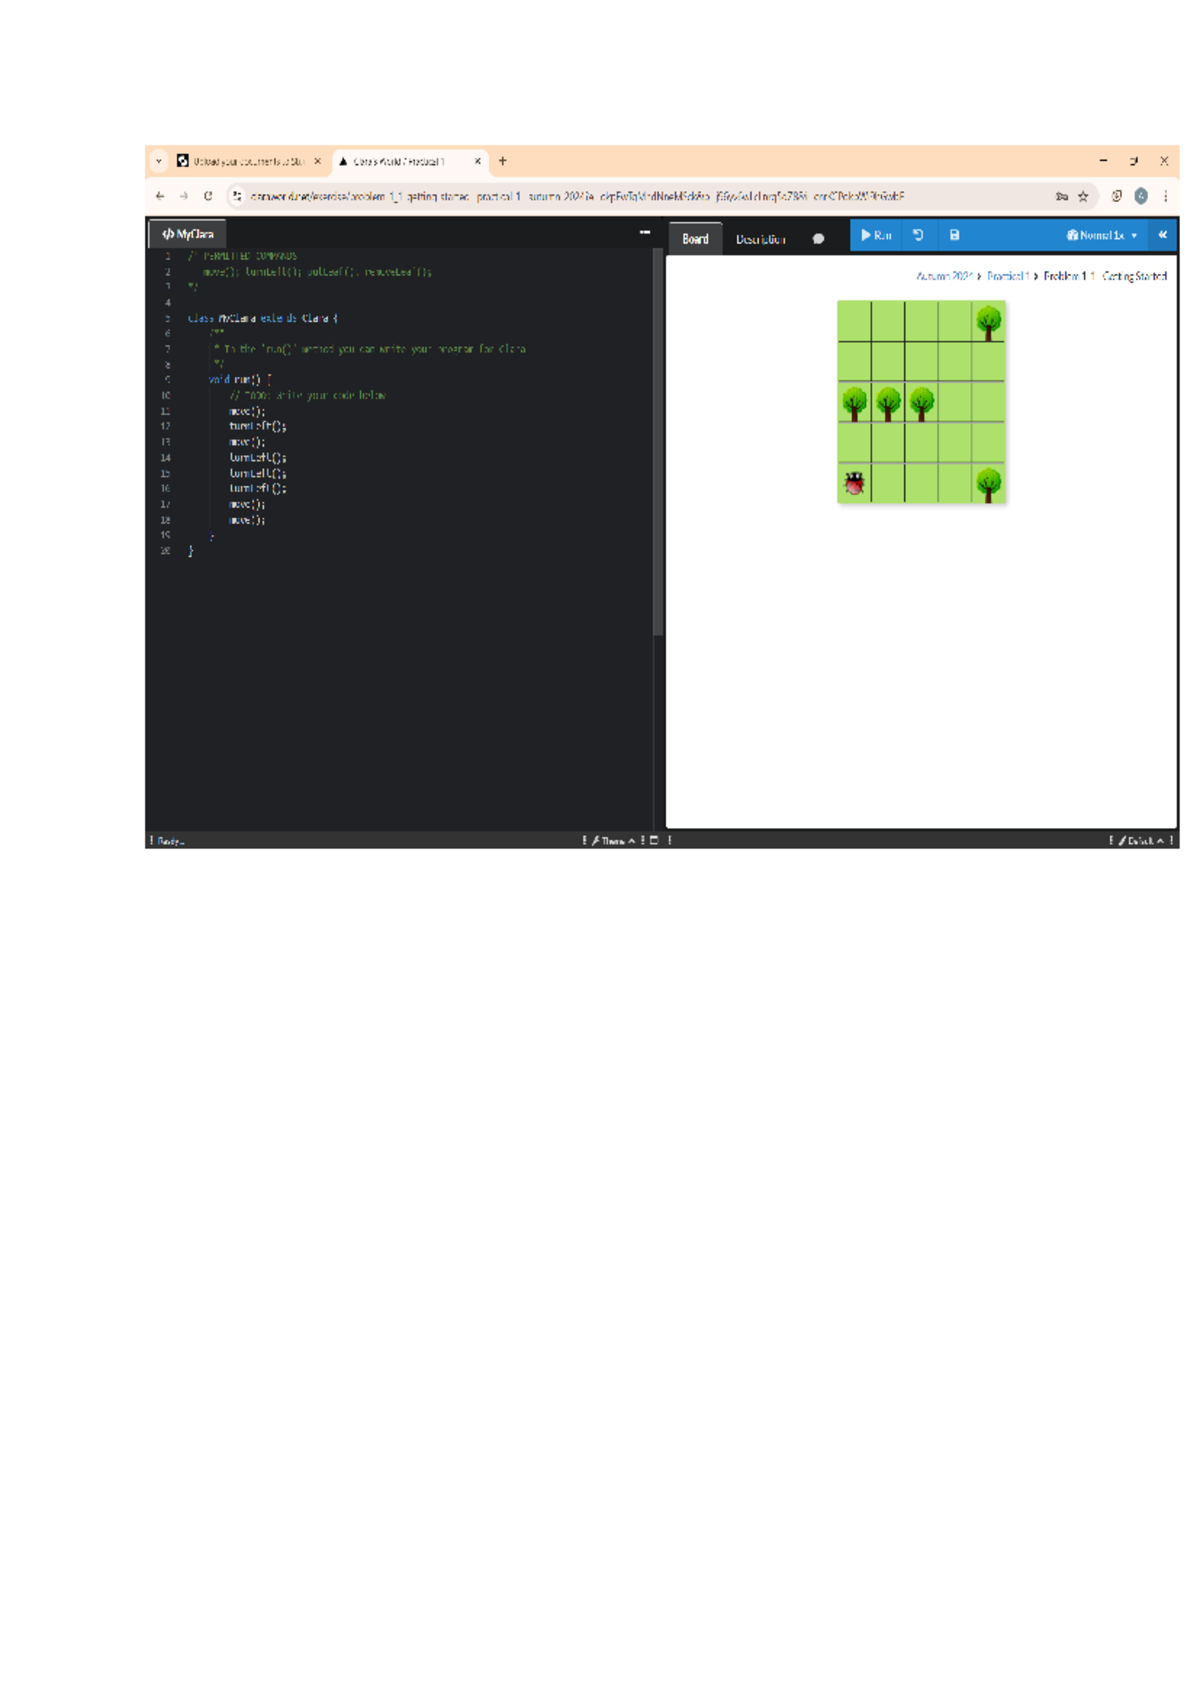Open the Autumn 2024 breadcrumb link

click(944, 276)
